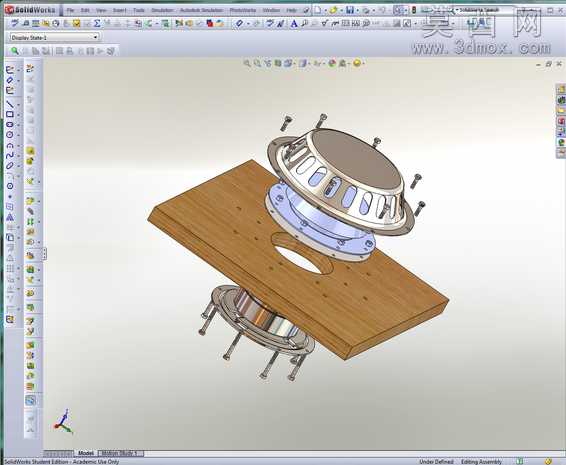Select the Circle sketch tool

(10, 135)
